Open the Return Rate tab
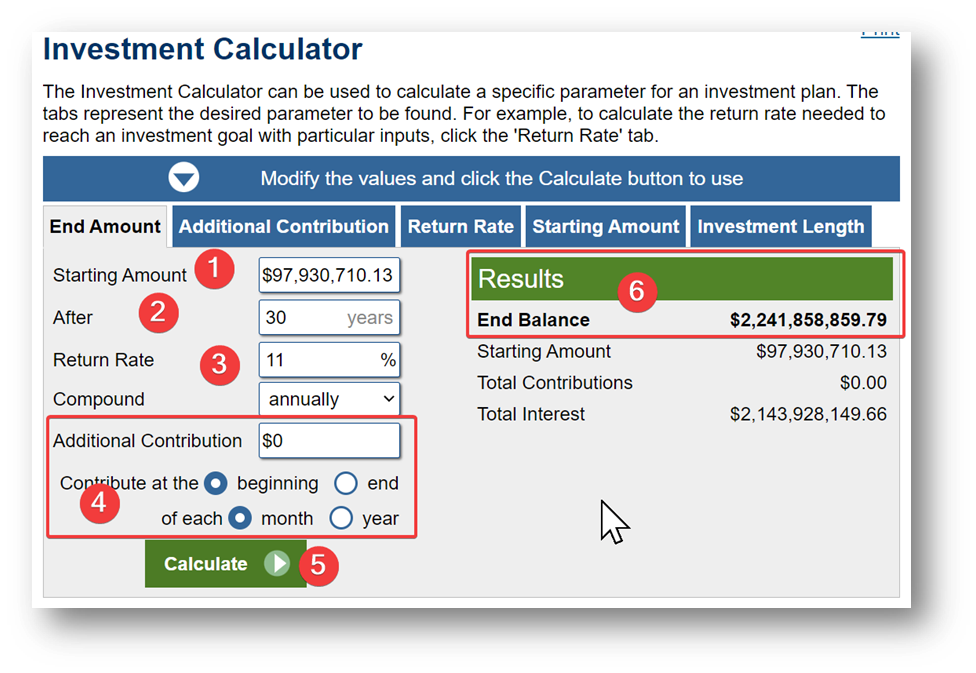This screenshot has height=673, width=976. (x=460, y=227)
